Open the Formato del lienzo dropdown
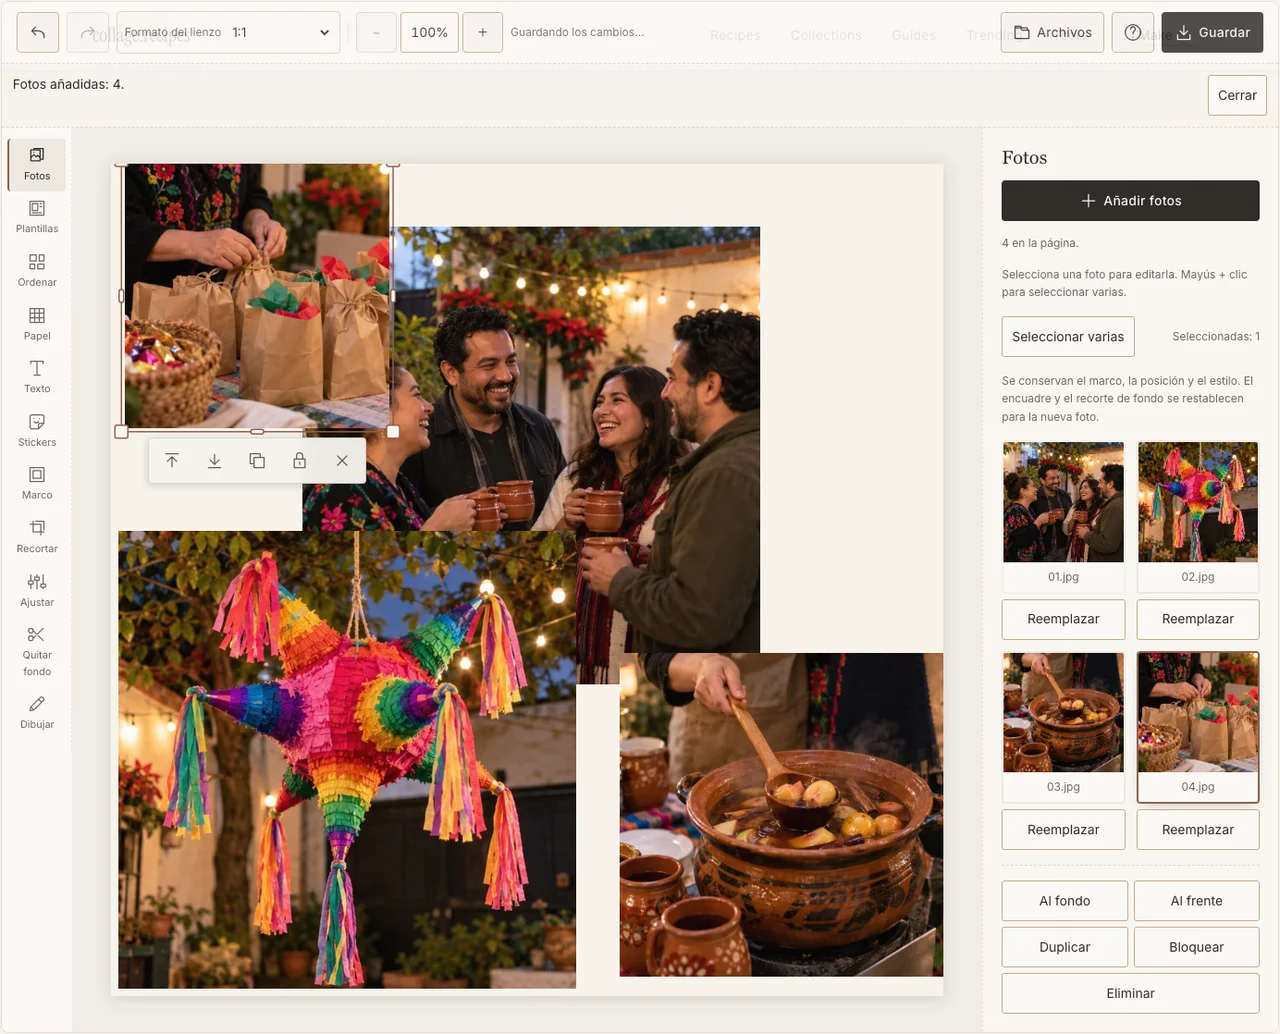Image resolution: width=1280 pixels, height=1034 pixels. click(228, 32)
